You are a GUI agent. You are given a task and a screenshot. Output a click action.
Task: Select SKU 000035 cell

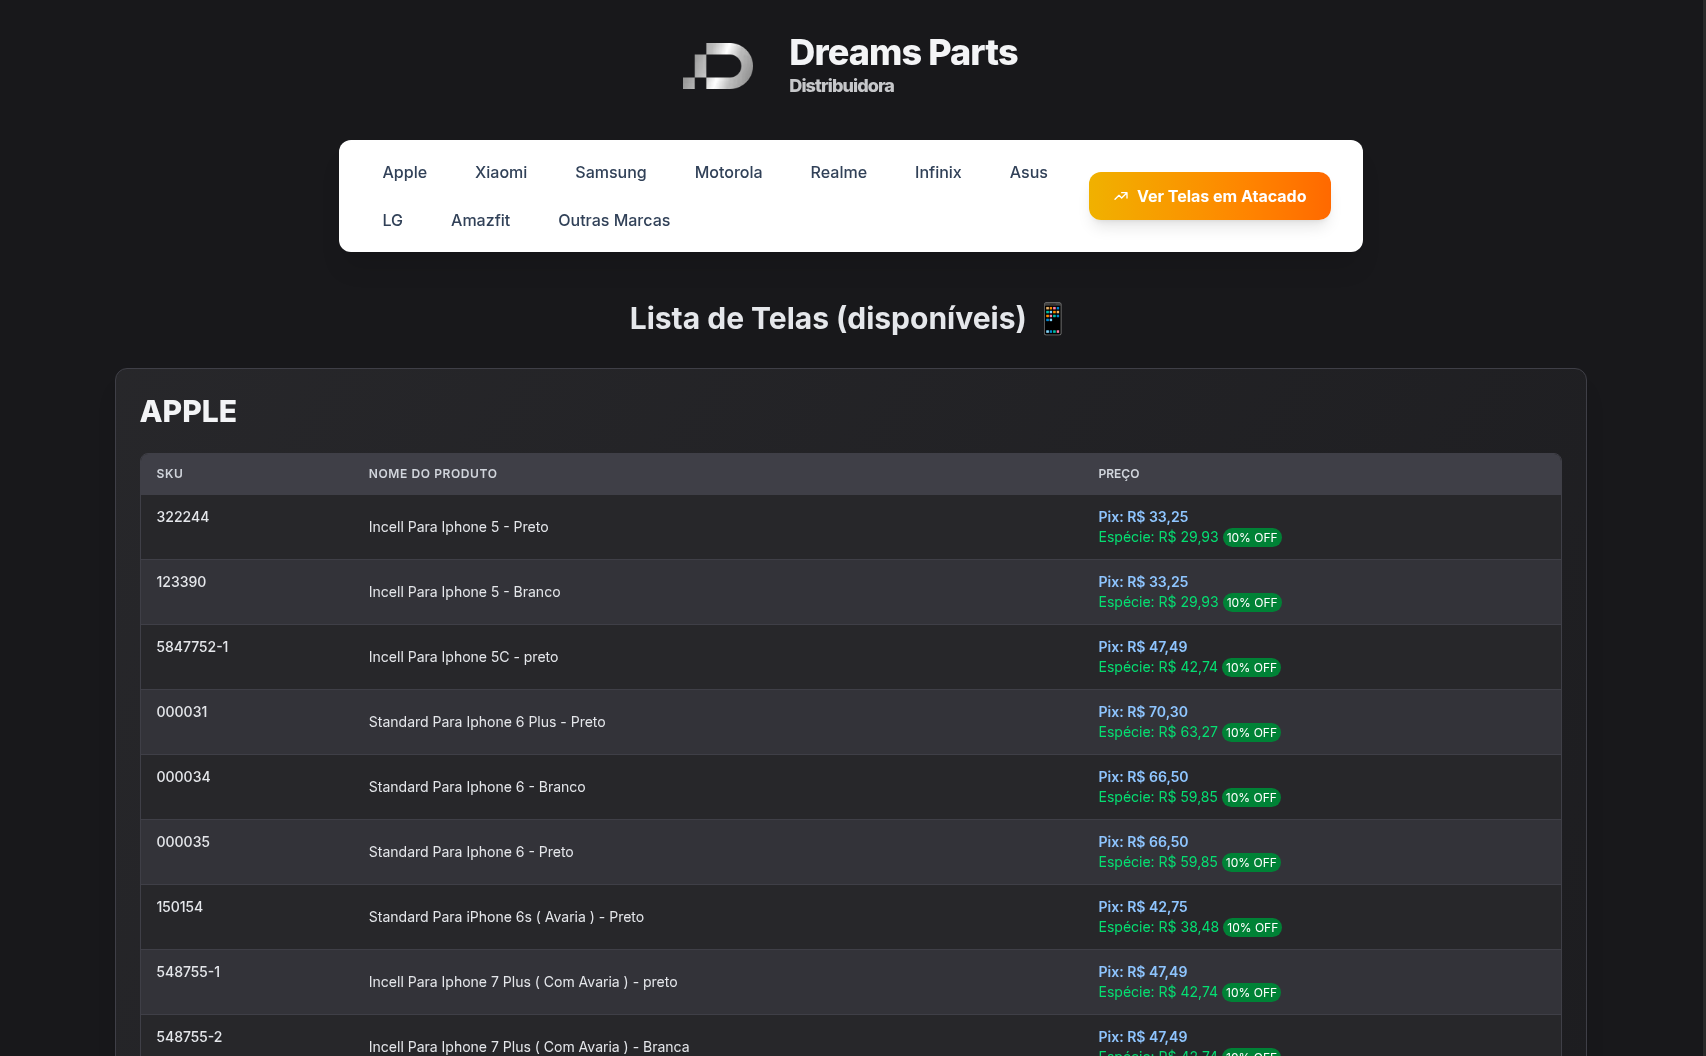click(183, 842)
